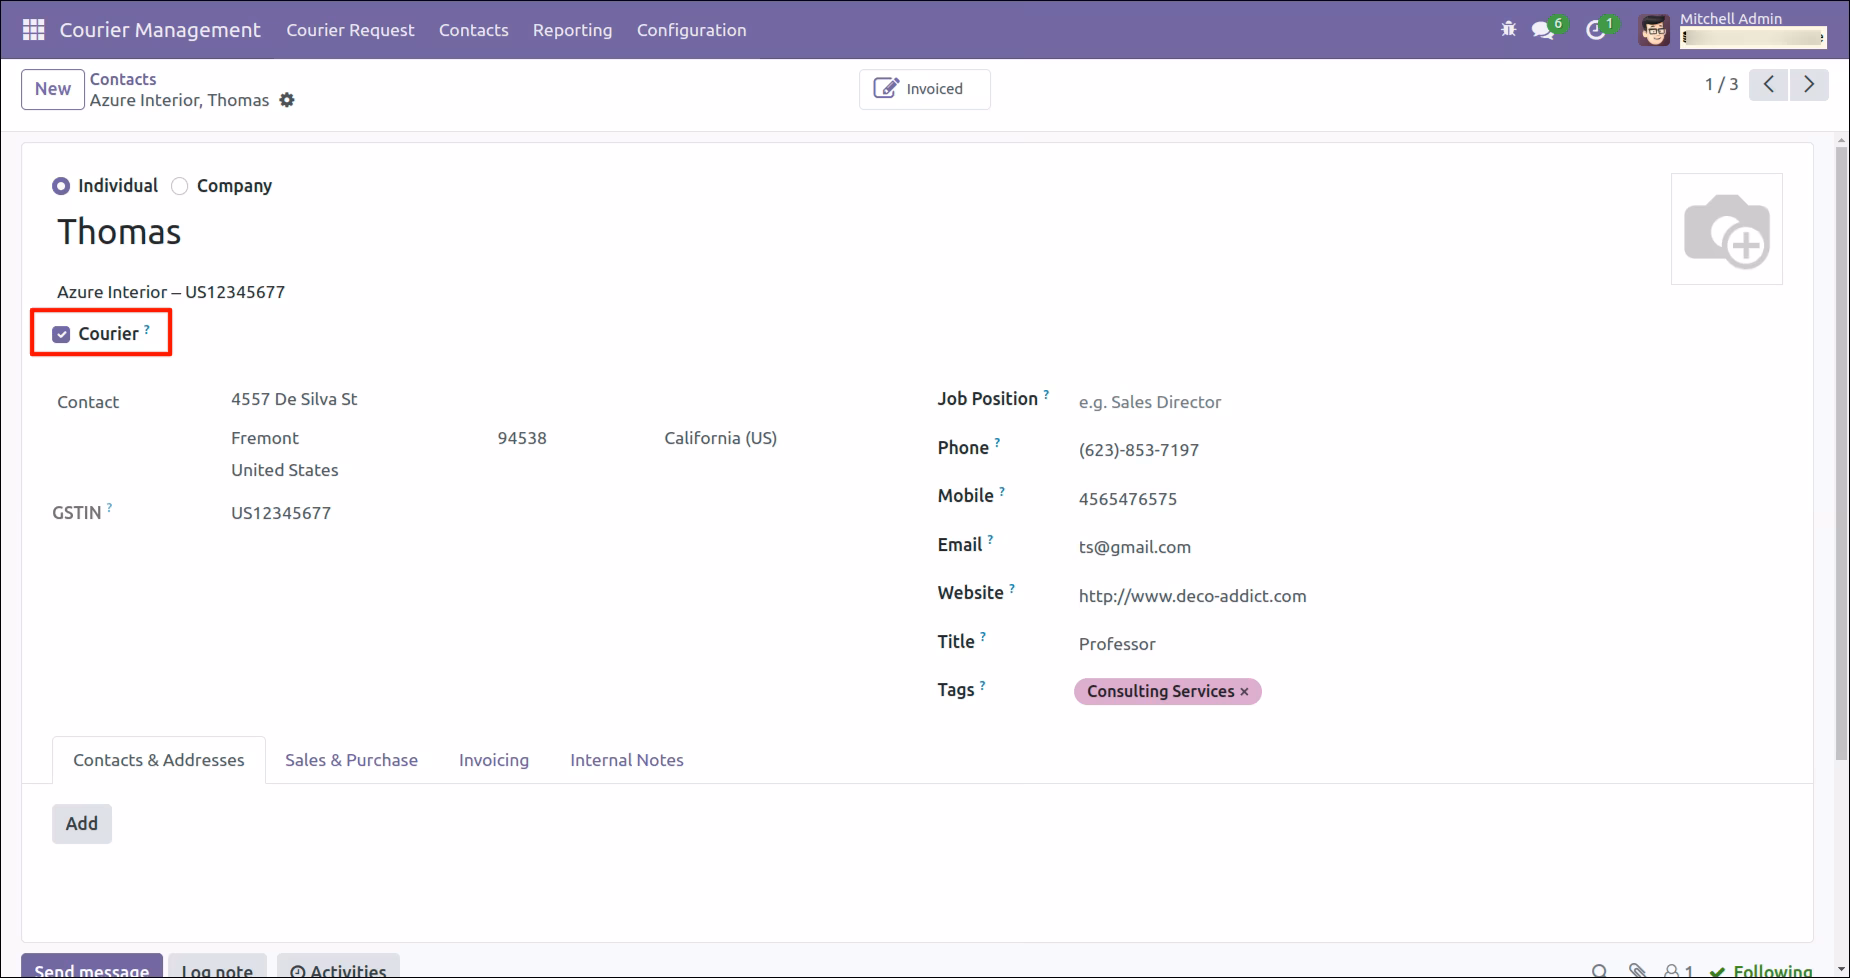Viewport: 1850px width, 978px height.
Task: Switch to Sales & Purchase tab
Action: point(351,760)
